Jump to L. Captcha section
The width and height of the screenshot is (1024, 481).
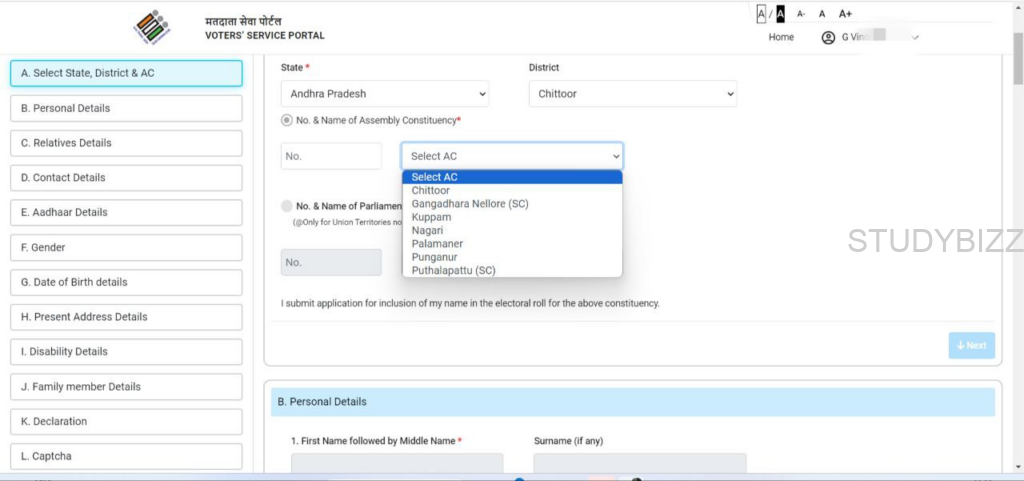(126, 456)
